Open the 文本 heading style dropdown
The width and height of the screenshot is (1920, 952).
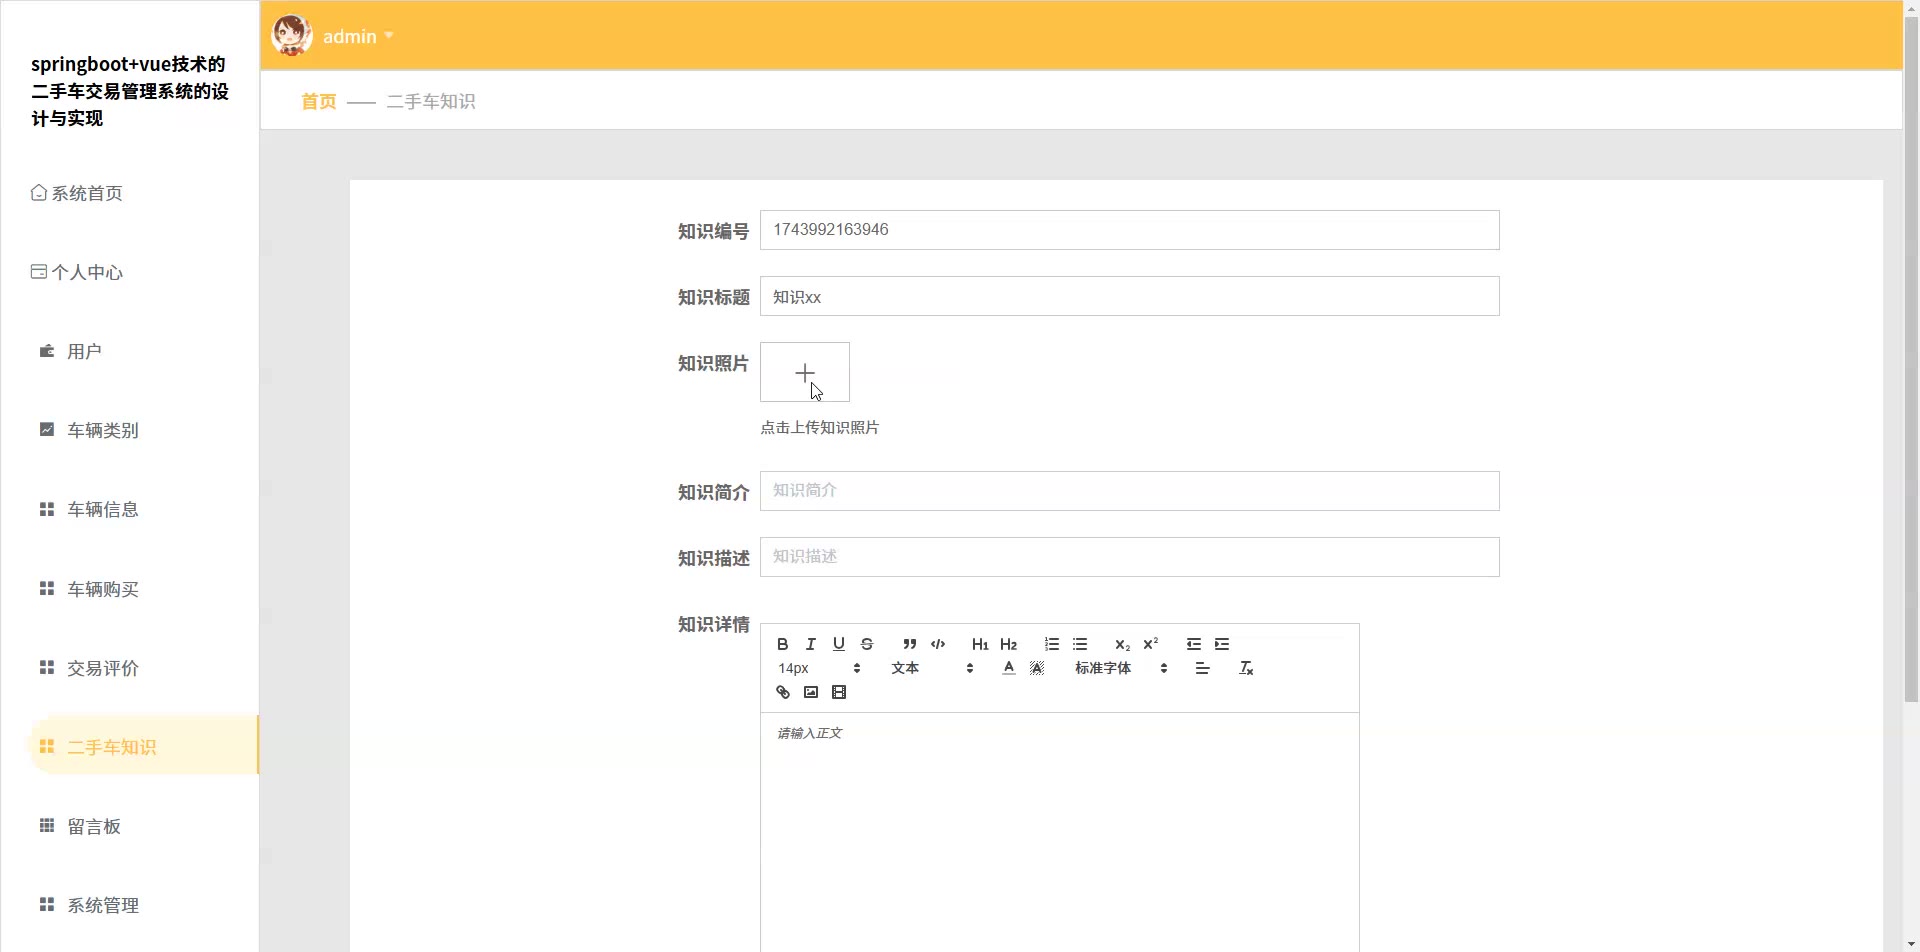click(x=932, y=668)
